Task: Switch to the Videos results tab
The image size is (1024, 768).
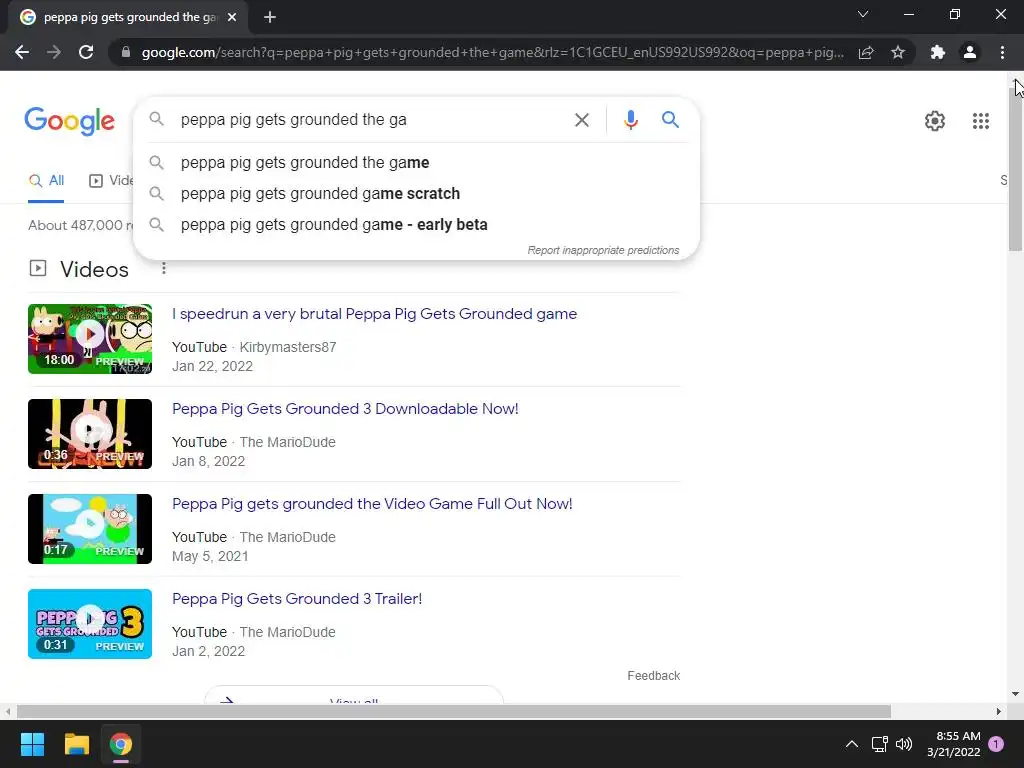Action: point(111,181)
